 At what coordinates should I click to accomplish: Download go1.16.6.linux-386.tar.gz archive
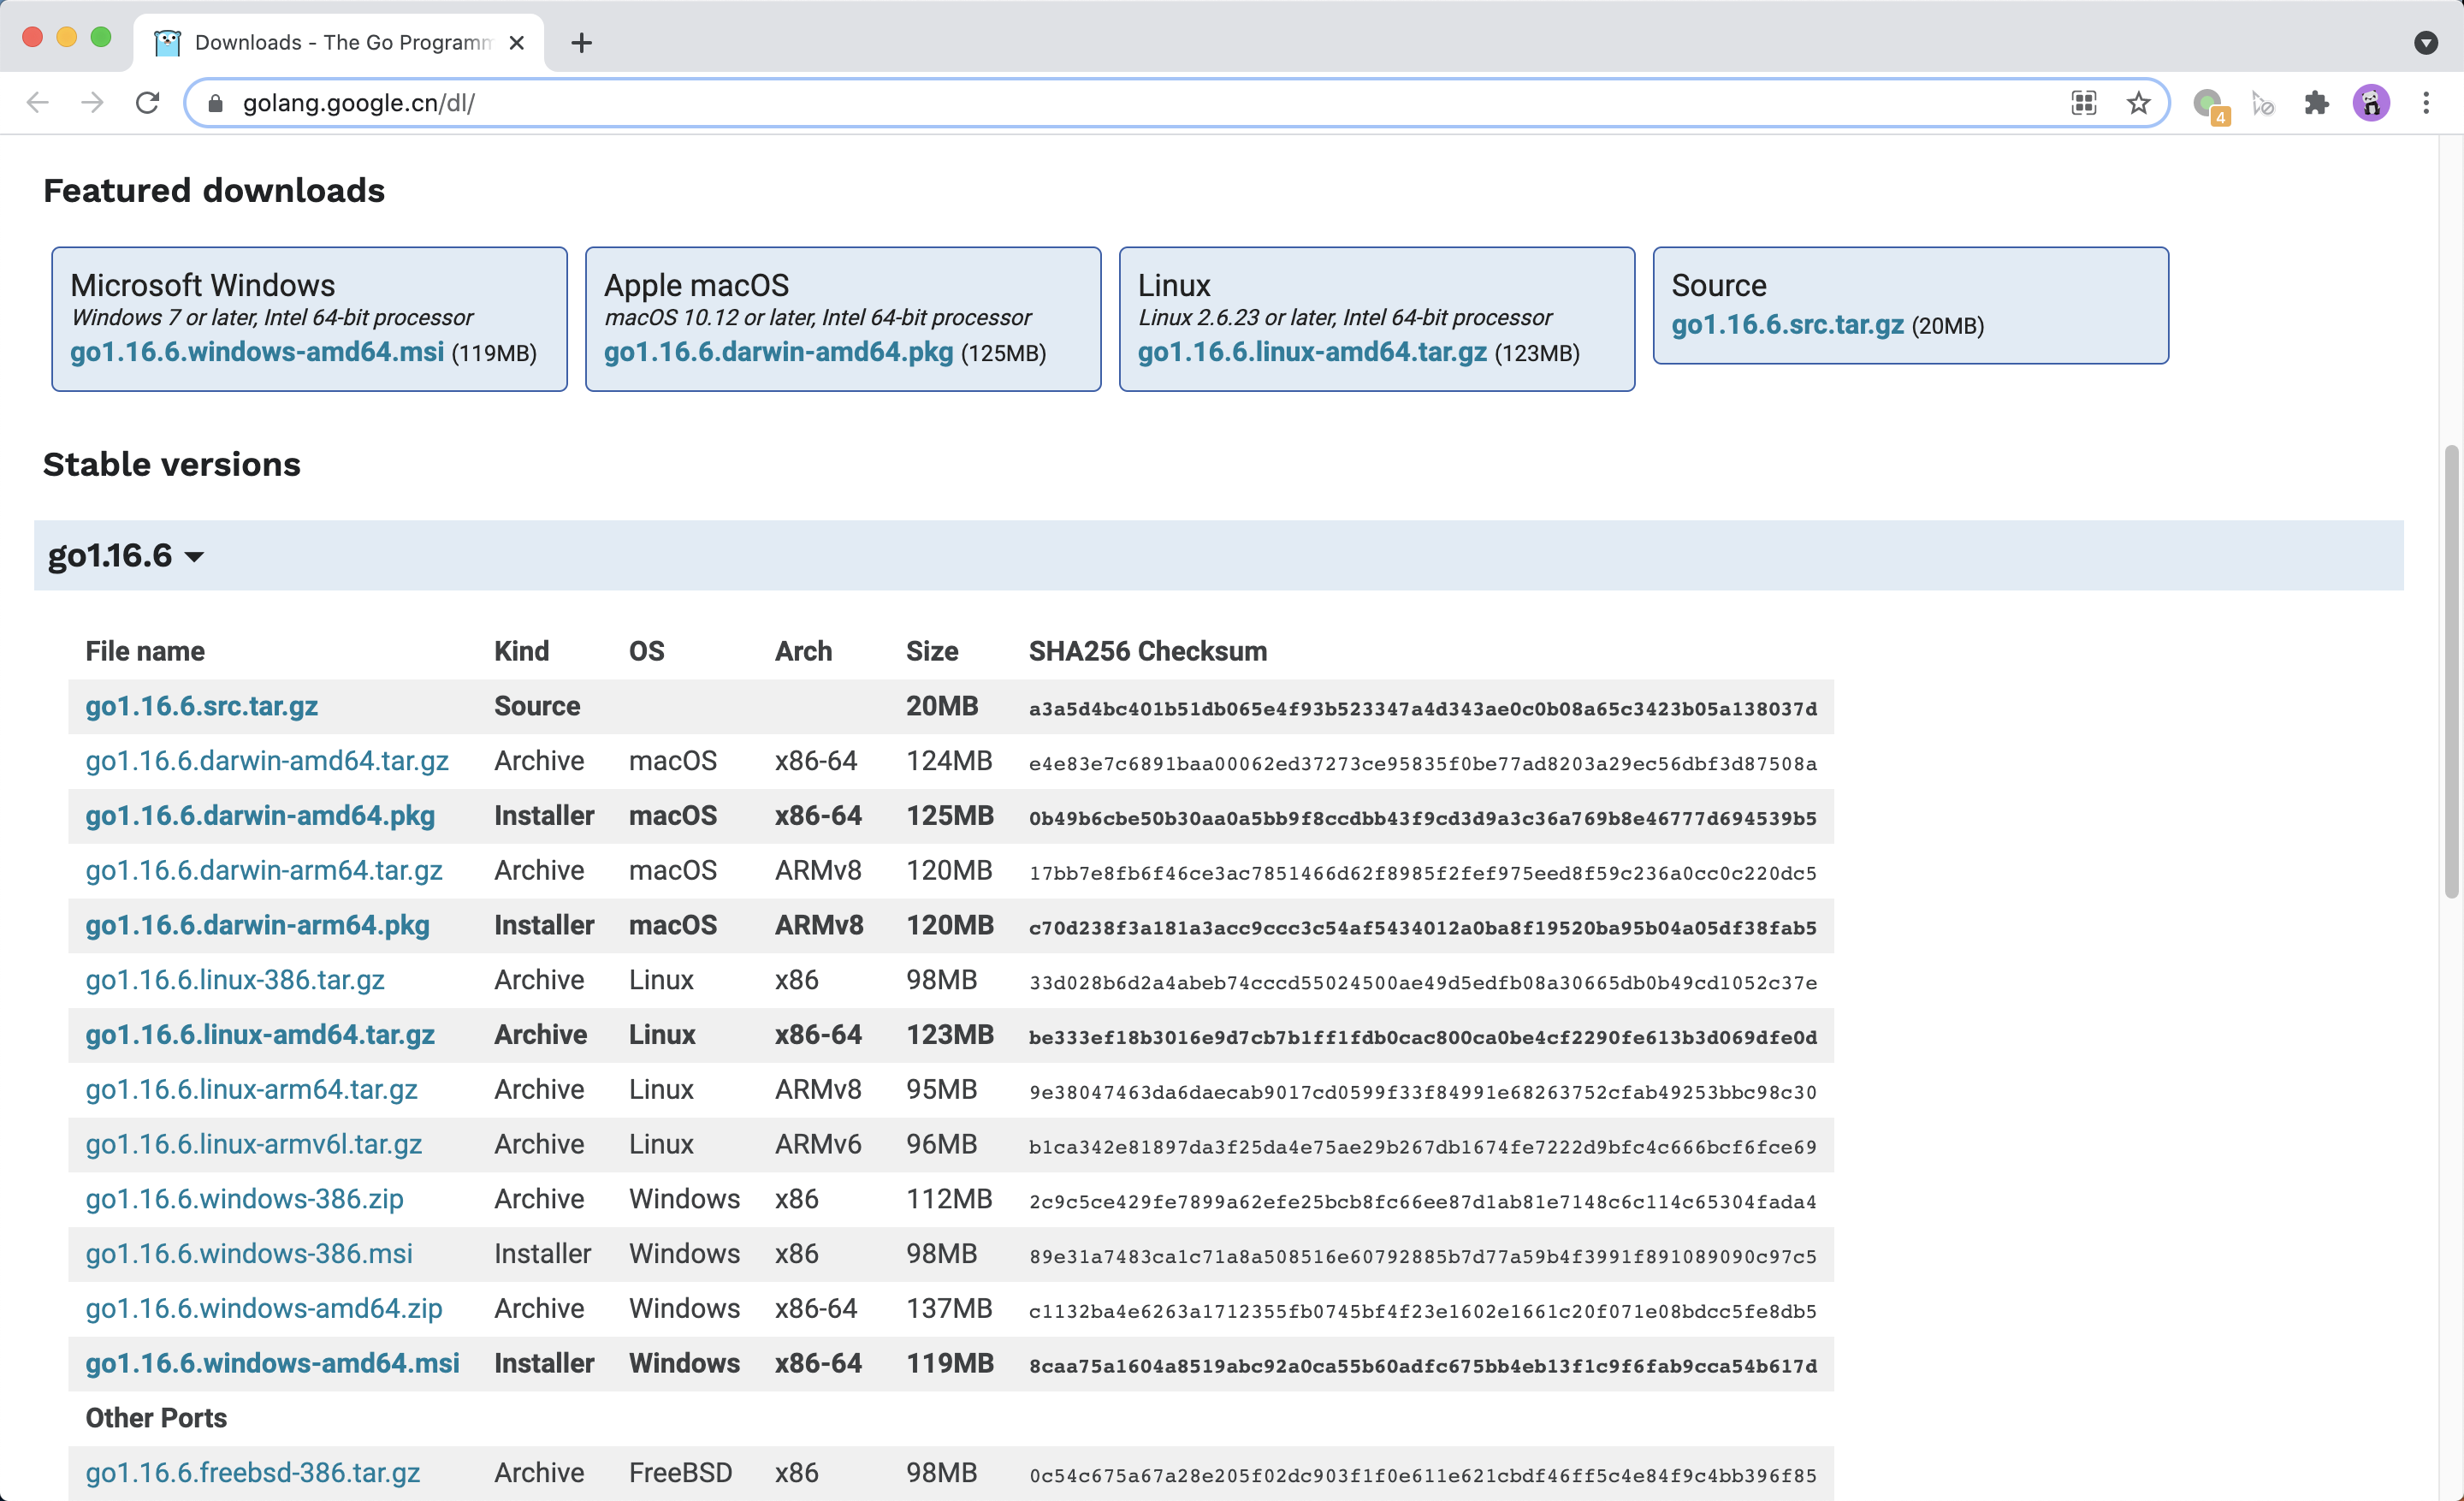(235, 980)
